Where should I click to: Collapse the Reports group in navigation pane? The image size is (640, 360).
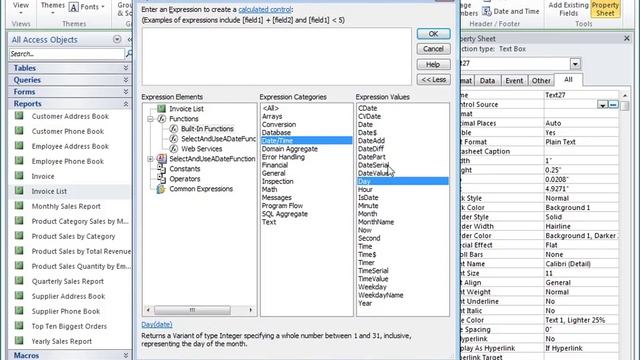[126, 104]
